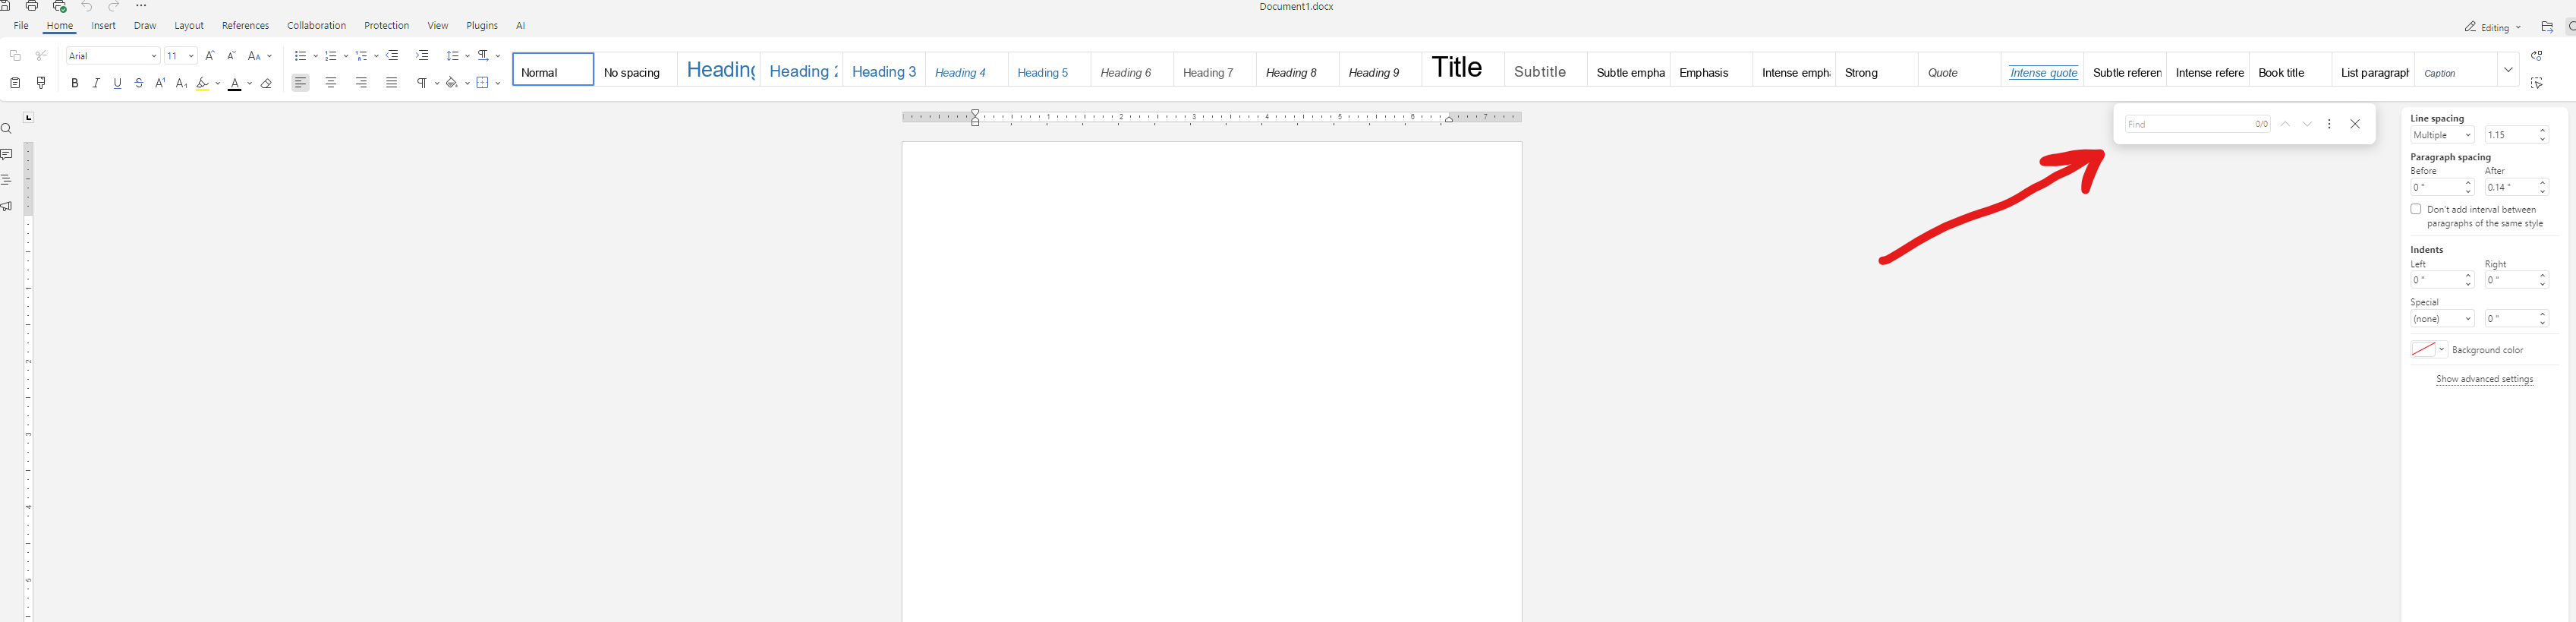Screen dimensions: 2576x622
Task: Click the increment font size icon
Action: (210, 56)
